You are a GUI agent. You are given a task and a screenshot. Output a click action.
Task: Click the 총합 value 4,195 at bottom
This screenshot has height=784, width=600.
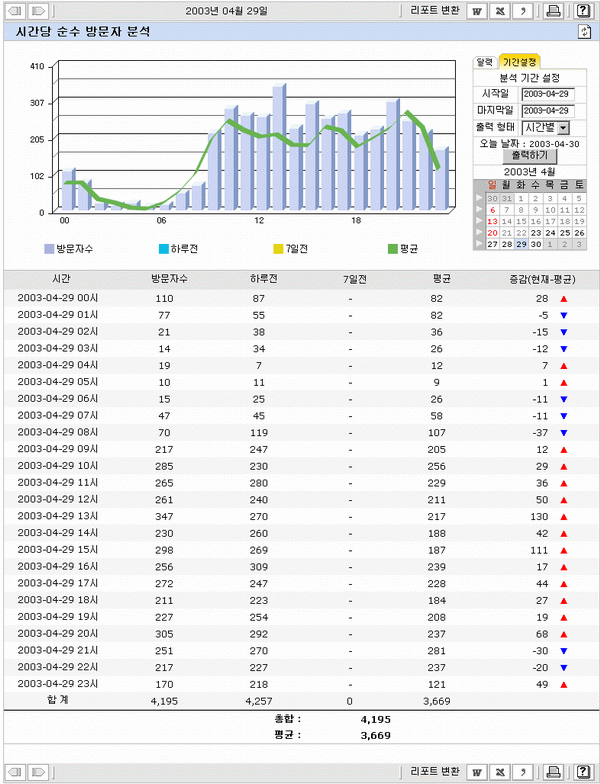[x=376, y=720]
